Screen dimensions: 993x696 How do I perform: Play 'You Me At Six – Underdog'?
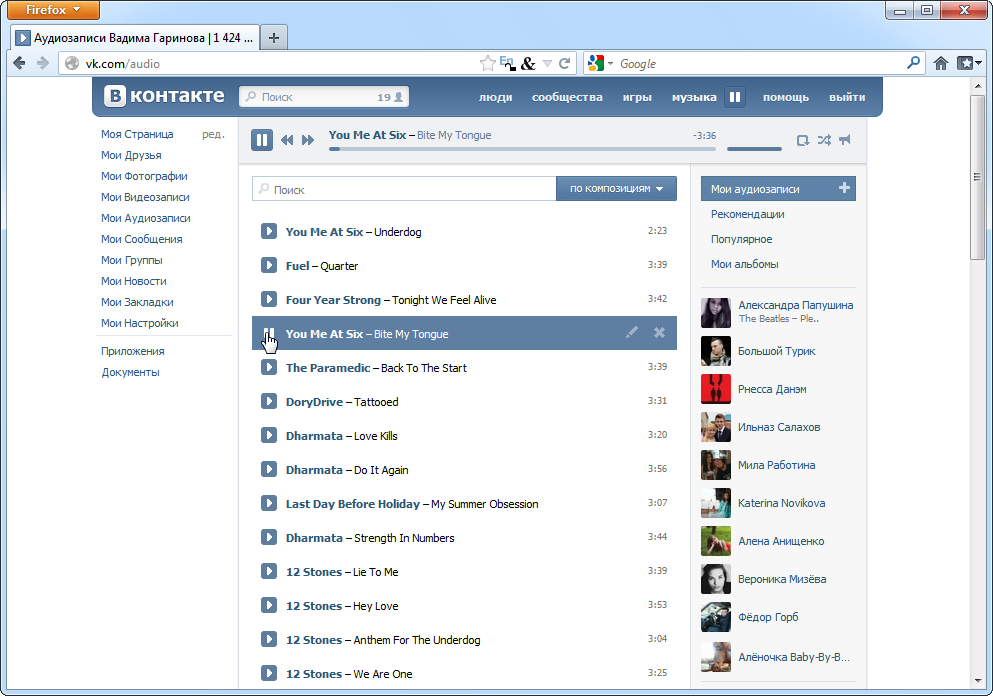click(269, 231)
